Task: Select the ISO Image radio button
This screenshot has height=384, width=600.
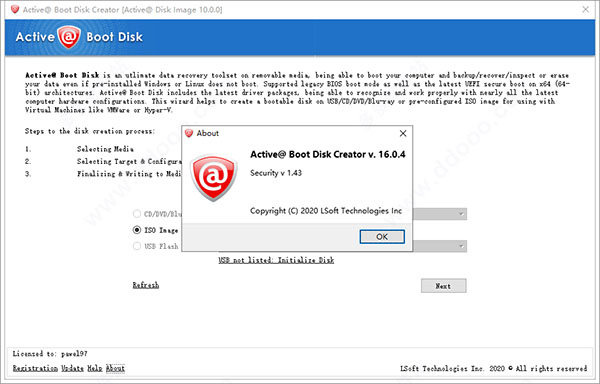Action: tap(137, 230)
